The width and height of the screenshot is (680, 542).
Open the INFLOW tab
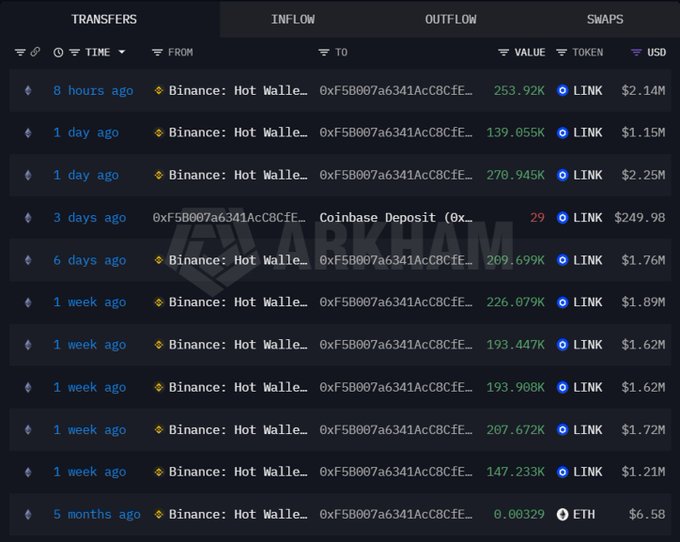pyautogui.click(x=293, y=20)
